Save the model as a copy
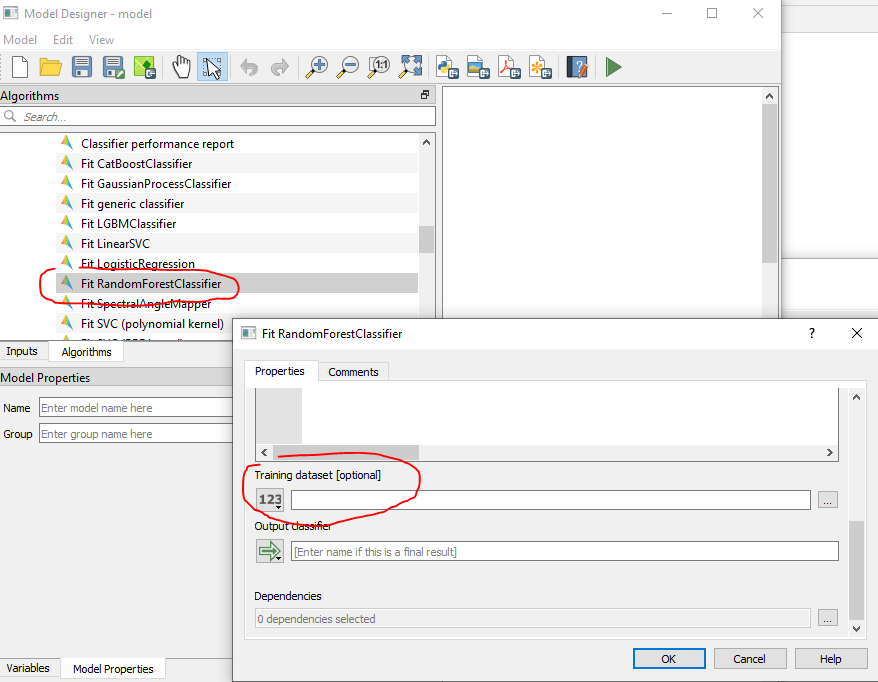 click(x=113, y=67)
